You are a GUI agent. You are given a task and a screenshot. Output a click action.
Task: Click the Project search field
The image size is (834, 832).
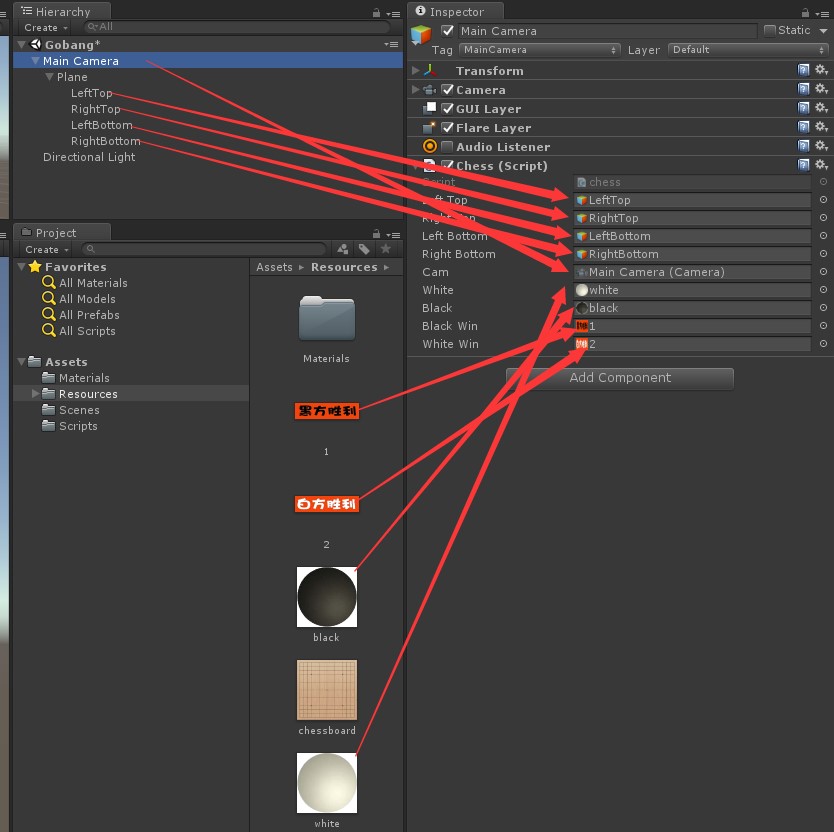(204, 249)
